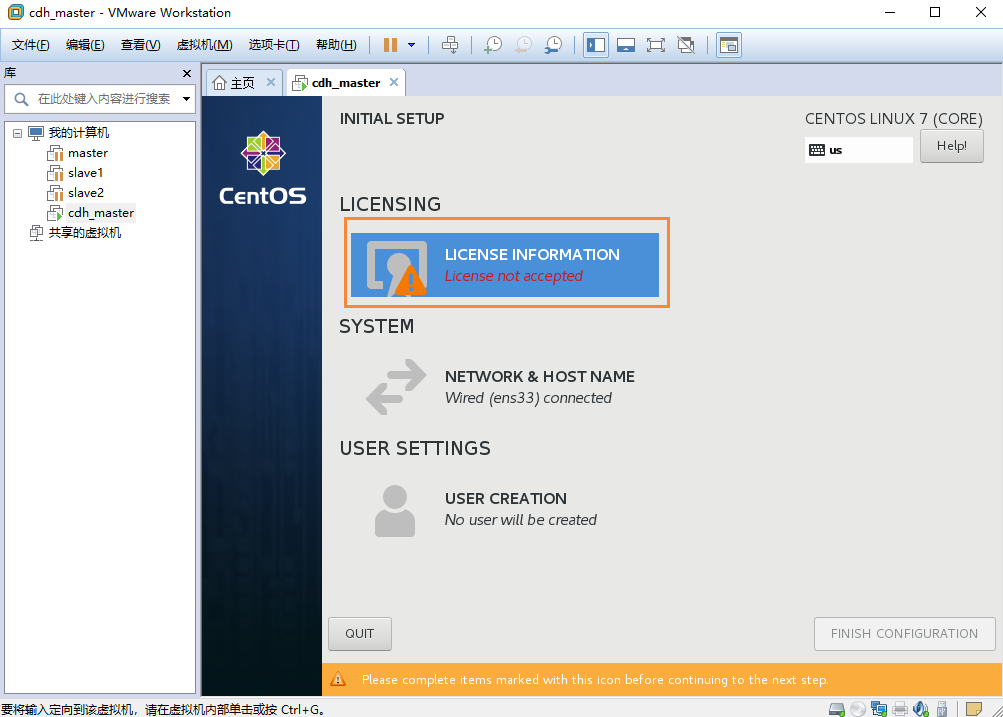Revert to the previous snapshot icon

pyautogui.click(x=523, y=45)
